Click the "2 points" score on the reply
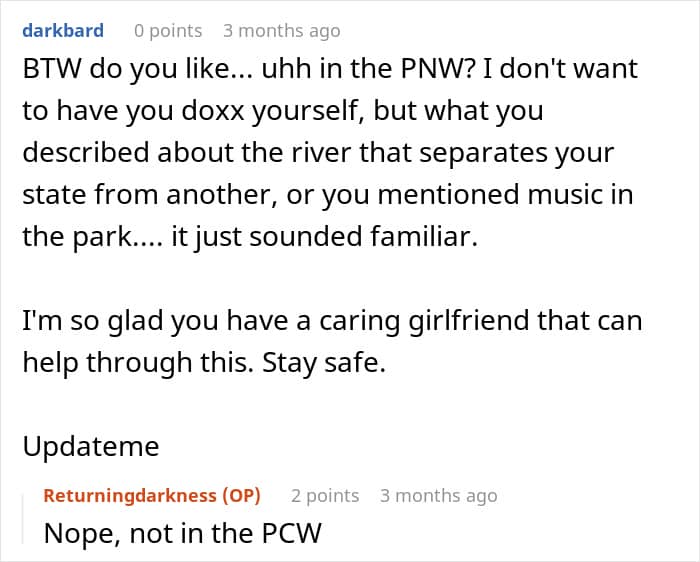The height and width of the screenshot is (562, 700). 325,496
